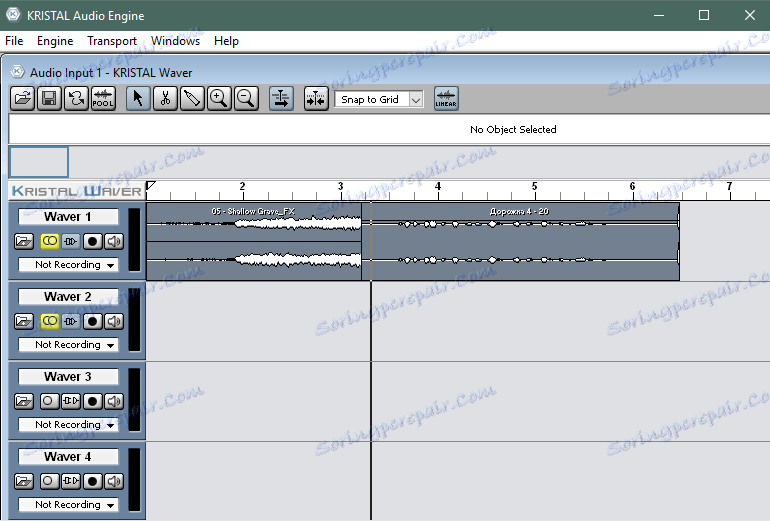Arm recording on Waver 2
770x522 pixels.
coord(92,321)
